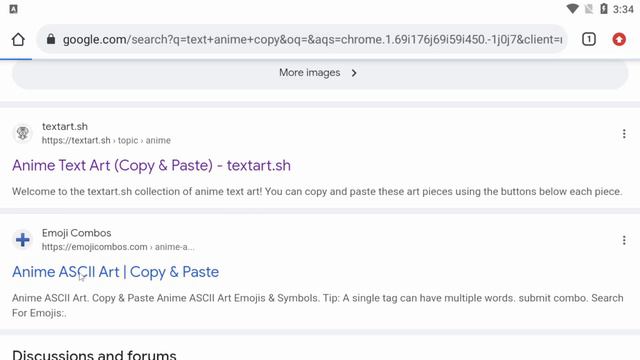This screenshot has height=360, width=640.
Task: Tap the chevron next to More images
Action: point(354,73)
